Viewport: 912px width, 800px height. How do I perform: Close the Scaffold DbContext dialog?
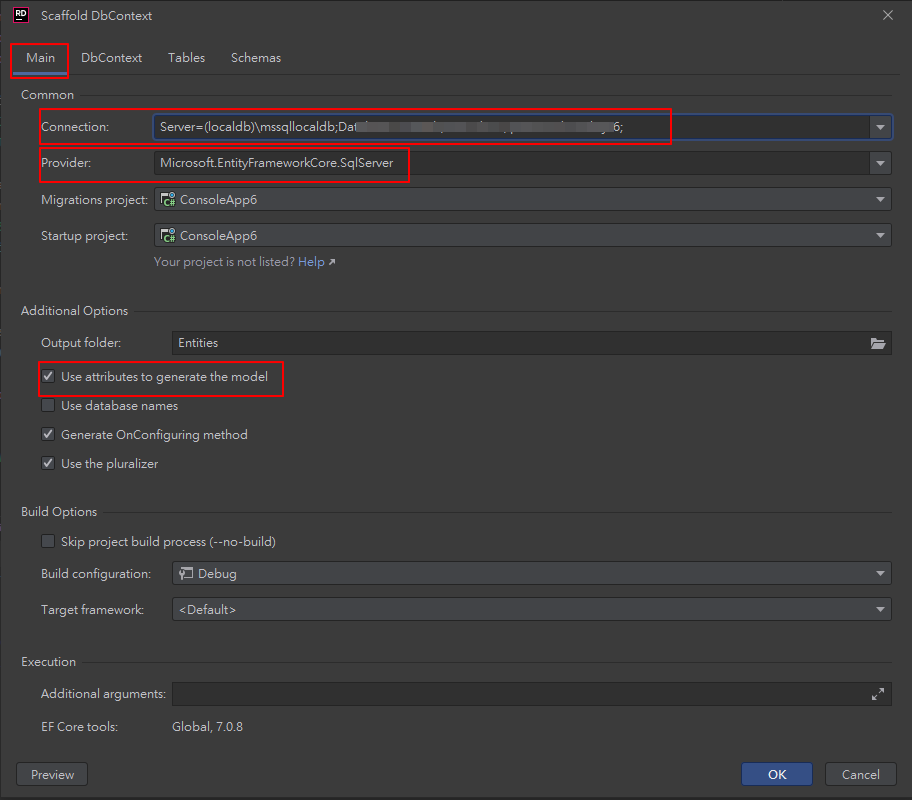pyautogui.click(x=888, y=15)
